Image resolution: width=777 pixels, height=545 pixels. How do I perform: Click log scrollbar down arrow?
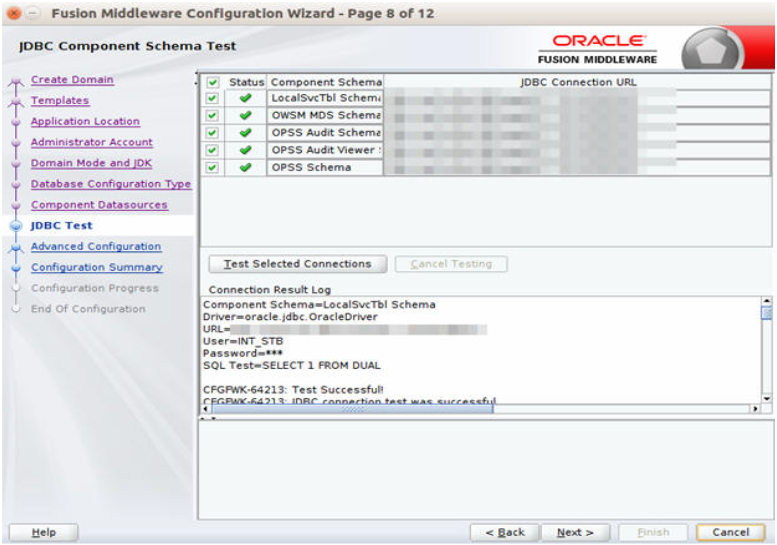tap(766, 399)
